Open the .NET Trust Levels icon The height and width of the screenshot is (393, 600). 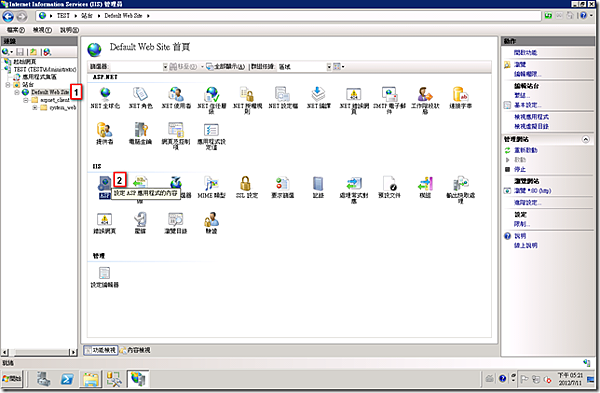(212, 94)
